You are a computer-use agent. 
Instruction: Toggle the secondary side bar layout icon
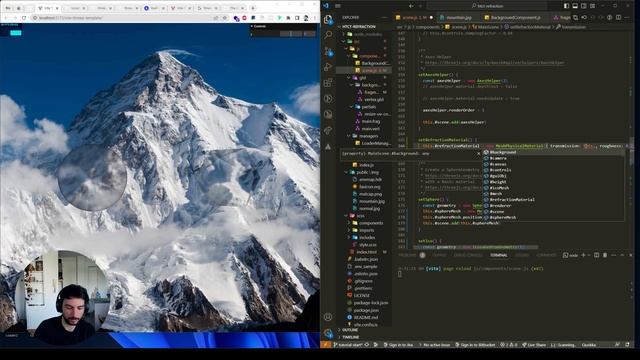coord(584,6)
